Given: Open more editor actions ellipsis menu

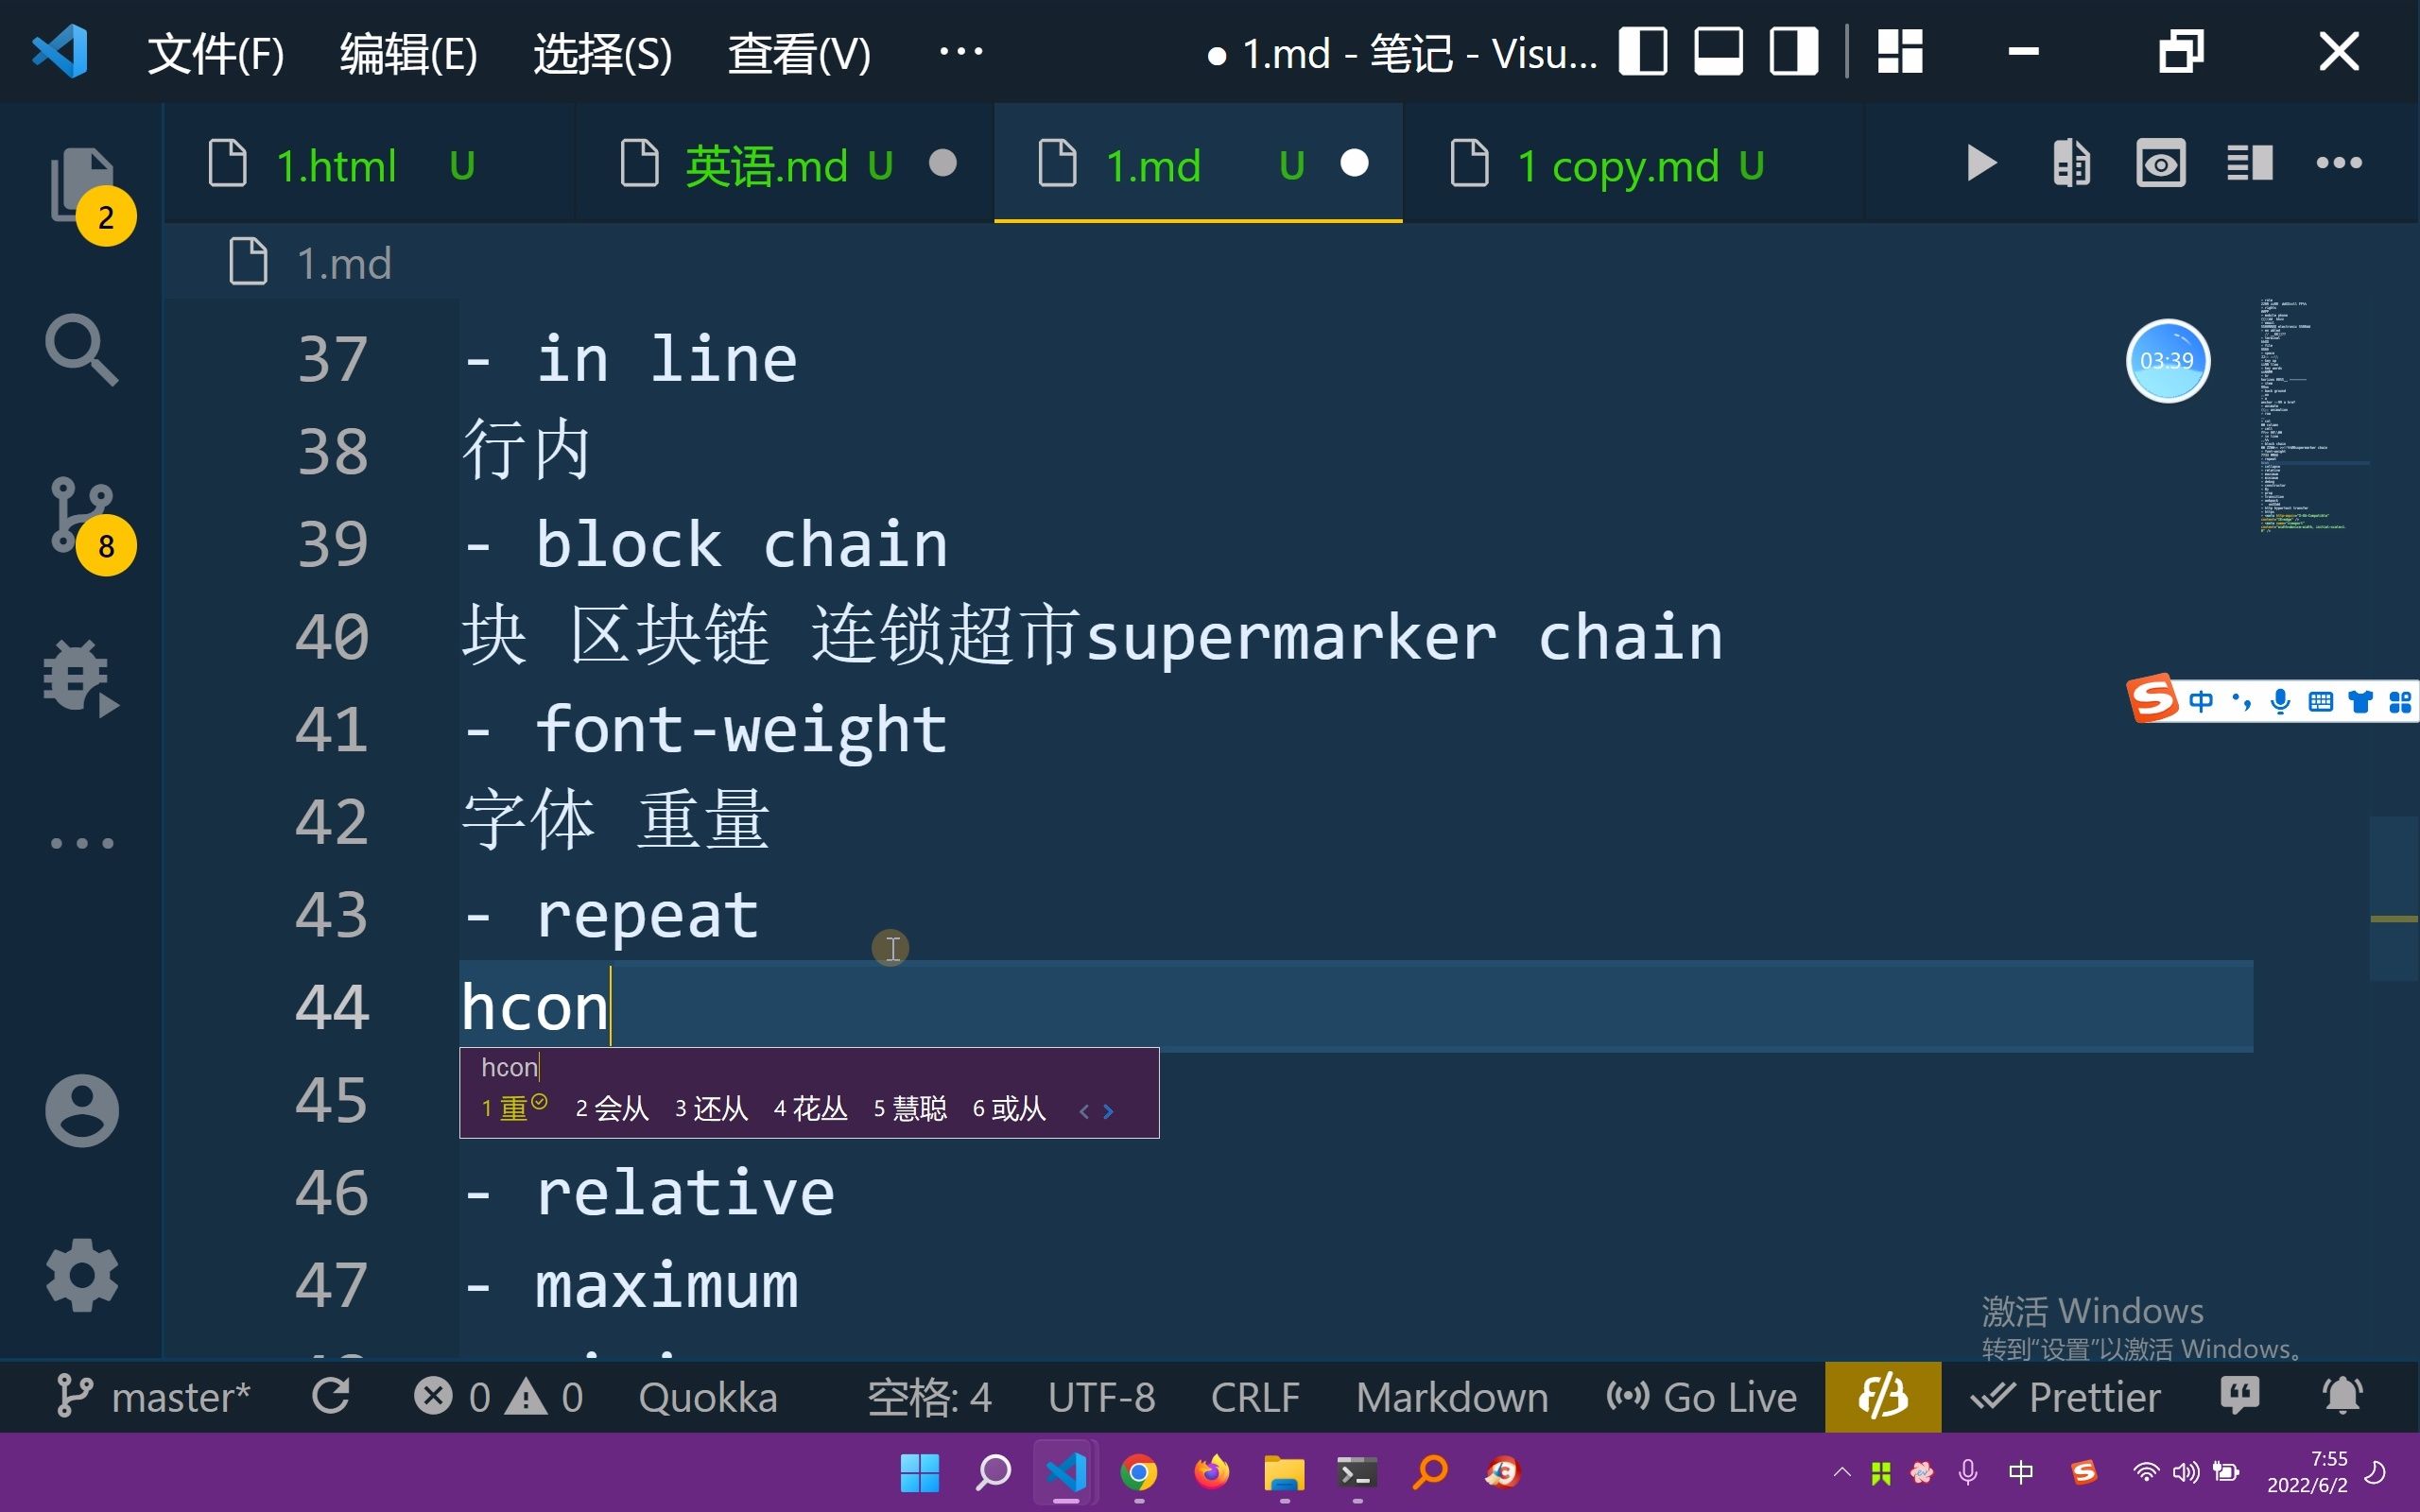Looking at the screenshot, I should (2339, 163).
